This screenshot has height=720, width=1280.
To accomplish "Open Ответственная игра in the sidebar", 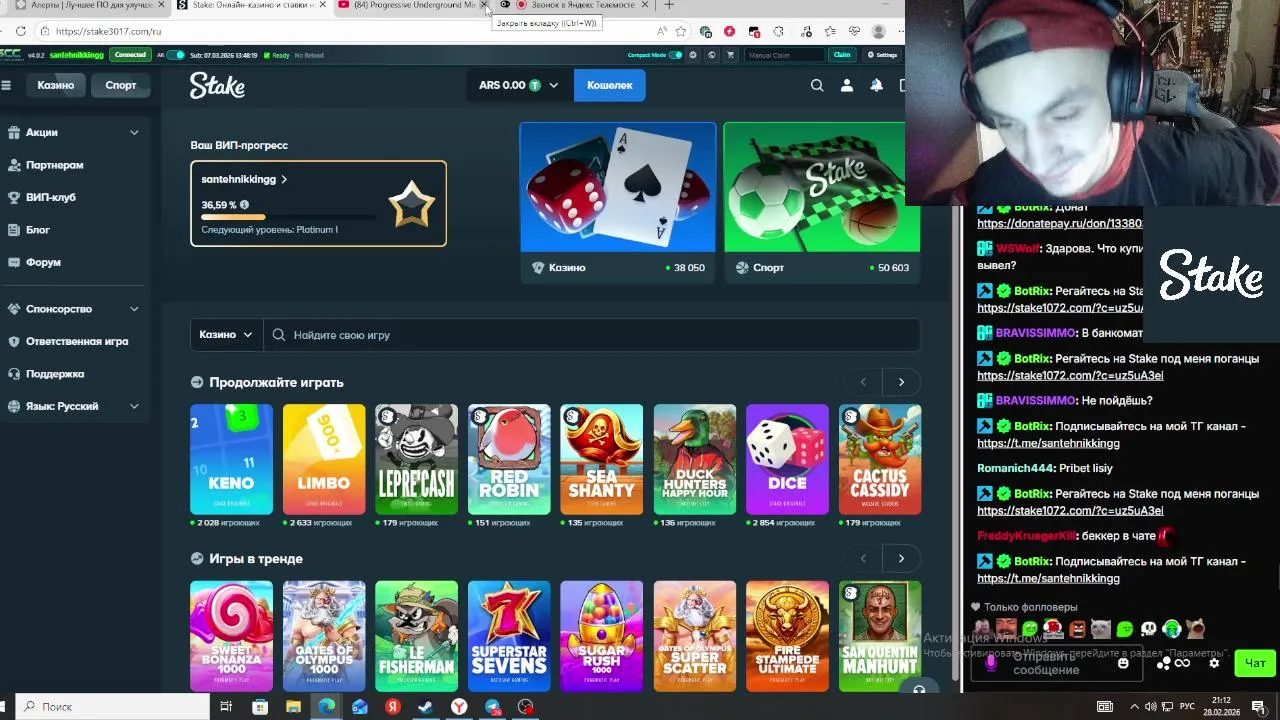I will [x=77, y=341].
